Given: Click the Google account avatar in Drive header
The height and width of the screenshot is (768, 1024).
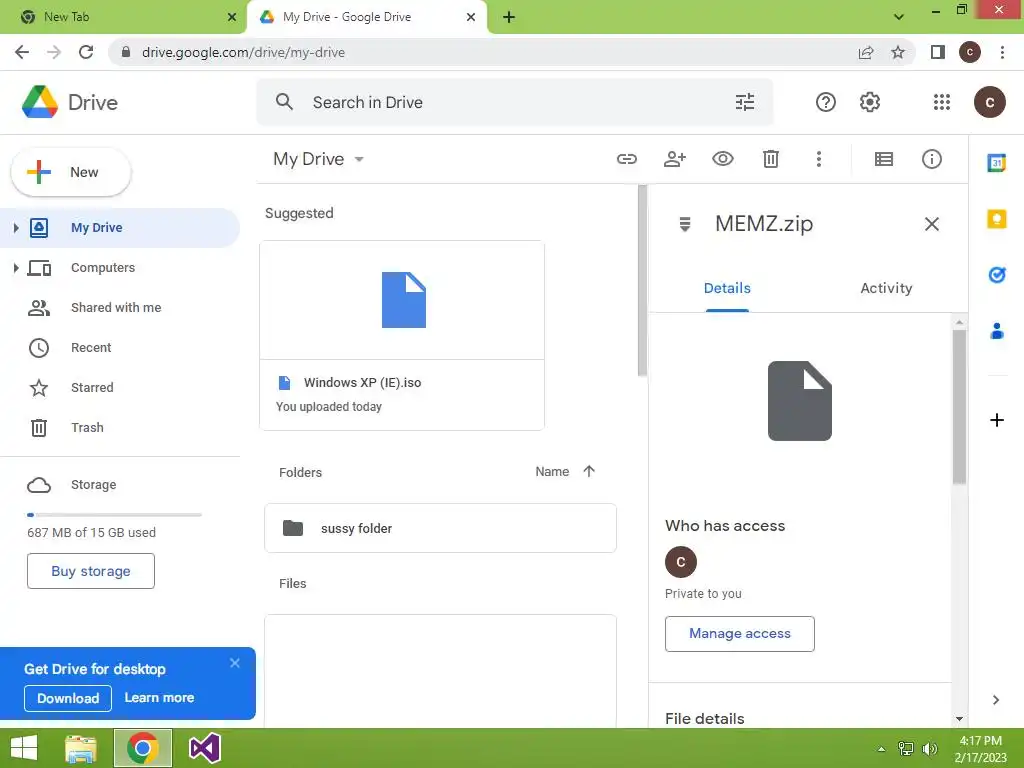Looking at the screenshot, I should pyautogui.click(x=989, y=102).
